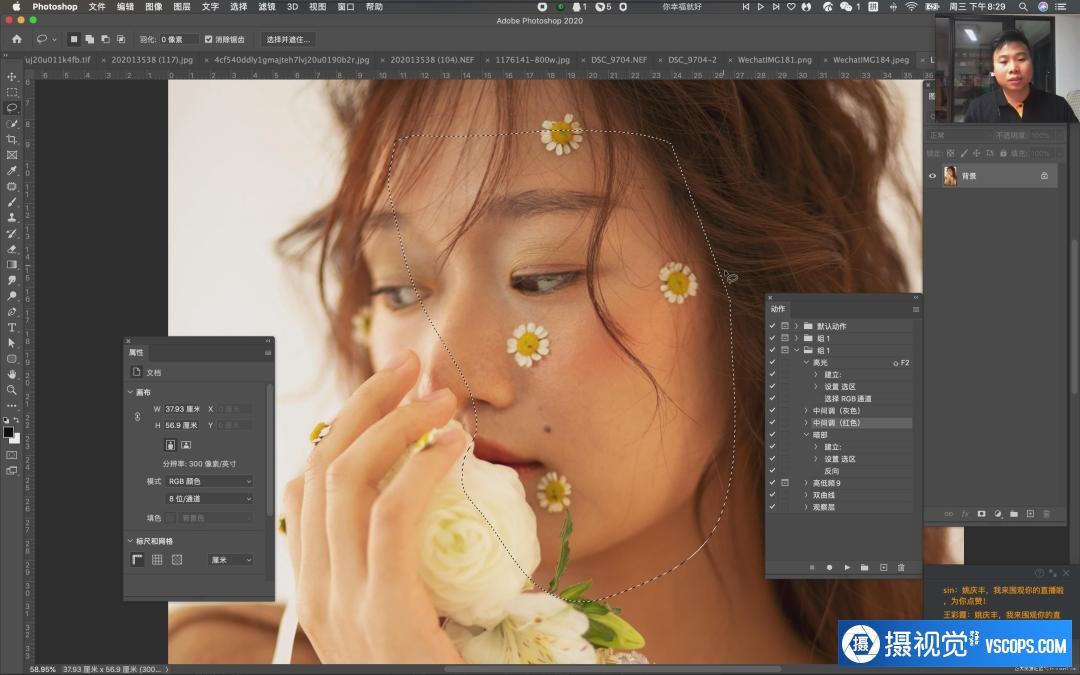Click the background color swatch in toolbar
Screen dimensions: 1080x675
[16, 439]
